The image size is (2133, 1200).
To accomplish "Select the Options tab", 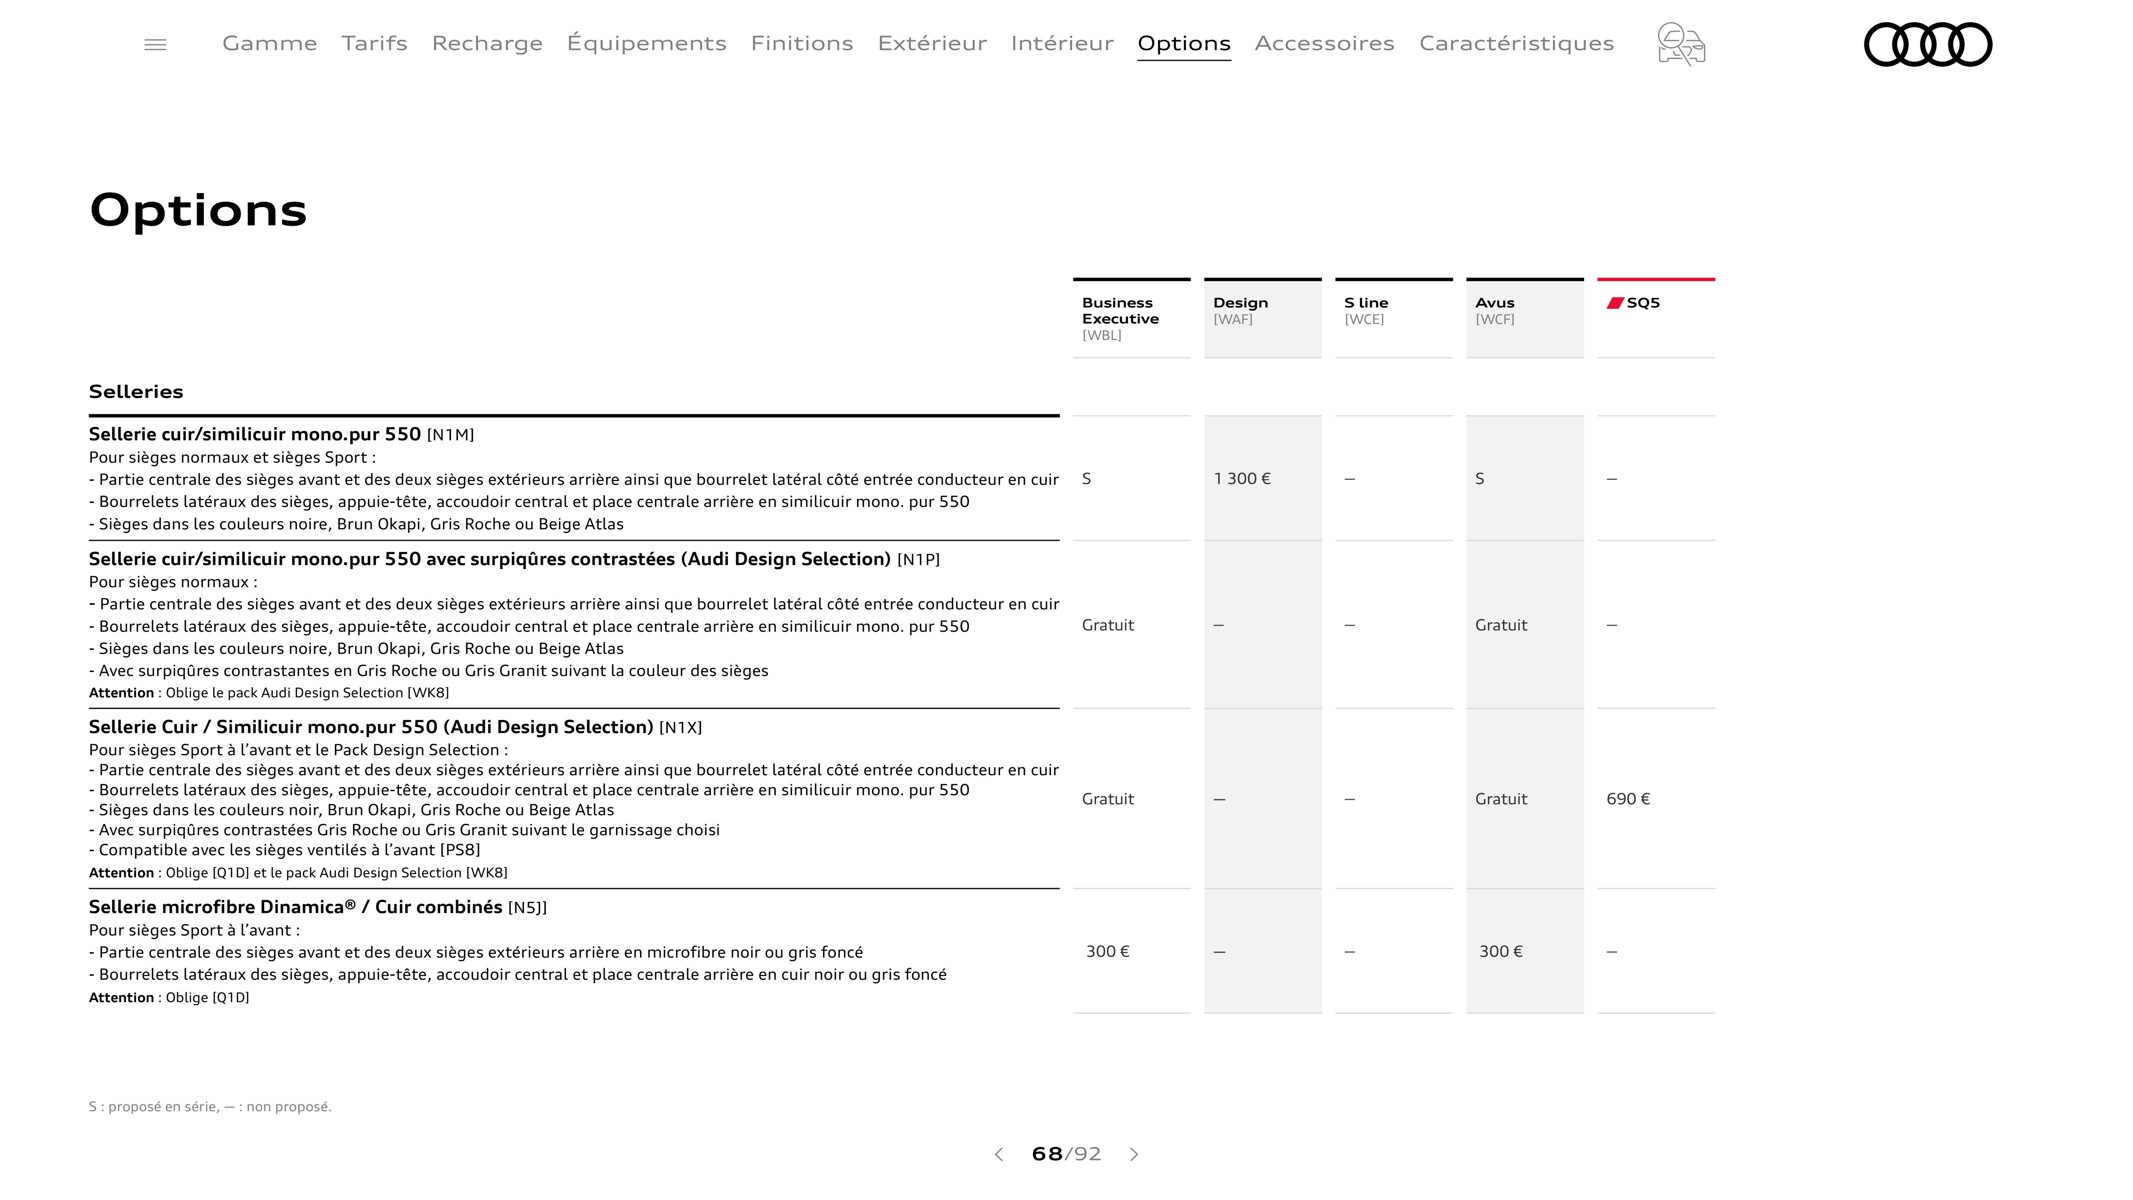I will (x=1184, y=43).
